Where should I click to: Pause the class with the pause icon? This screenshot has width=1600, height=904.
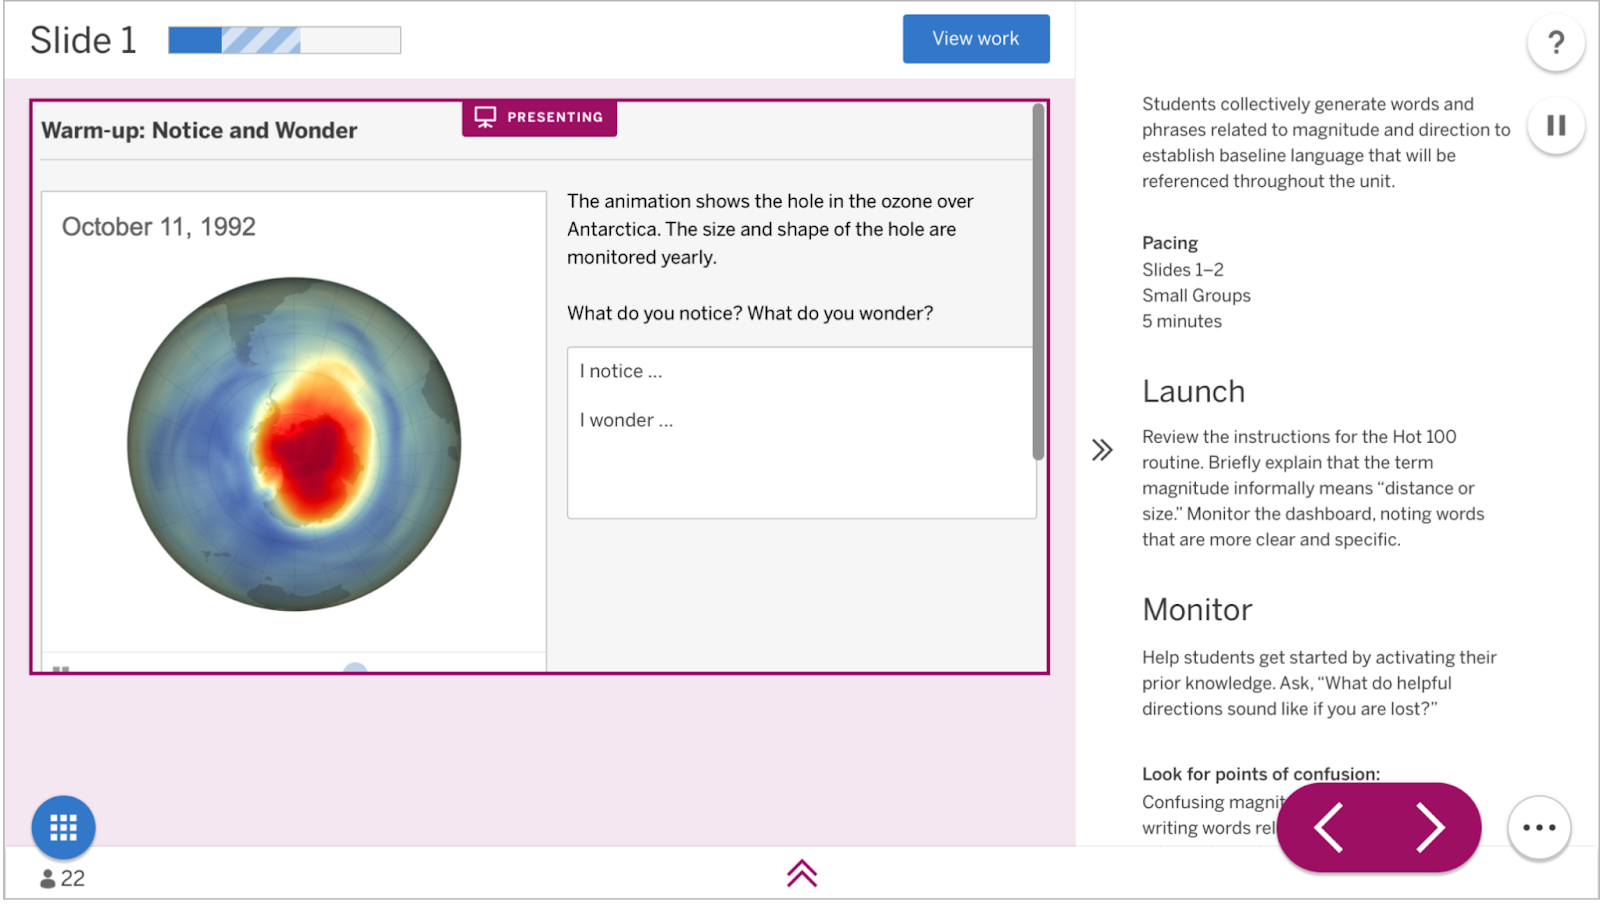click(1555, 126)
